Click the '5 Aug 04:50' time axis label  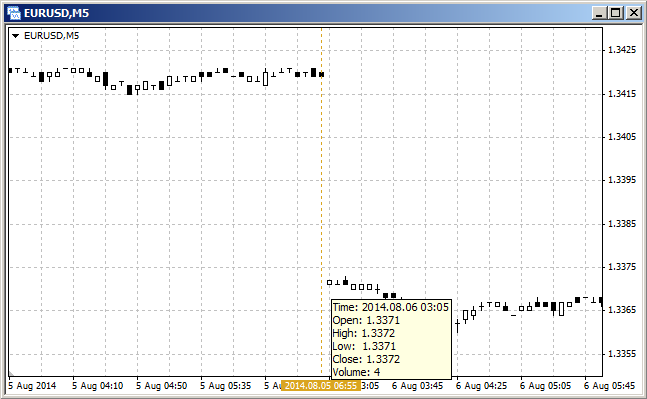pos(161,386)
